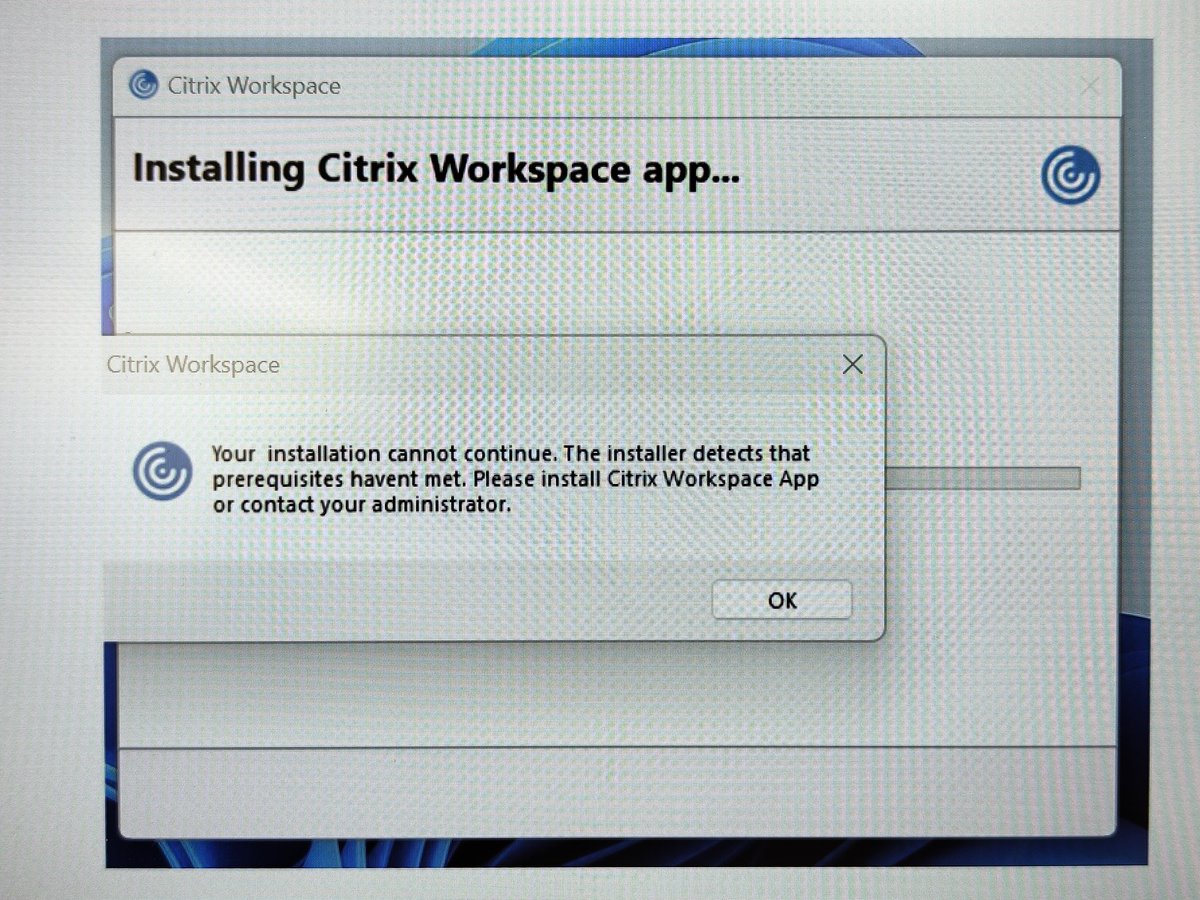The height and width of the screenshot is (900, 1200).
Task: Click the installer progress bar
Action: point(982,478)
